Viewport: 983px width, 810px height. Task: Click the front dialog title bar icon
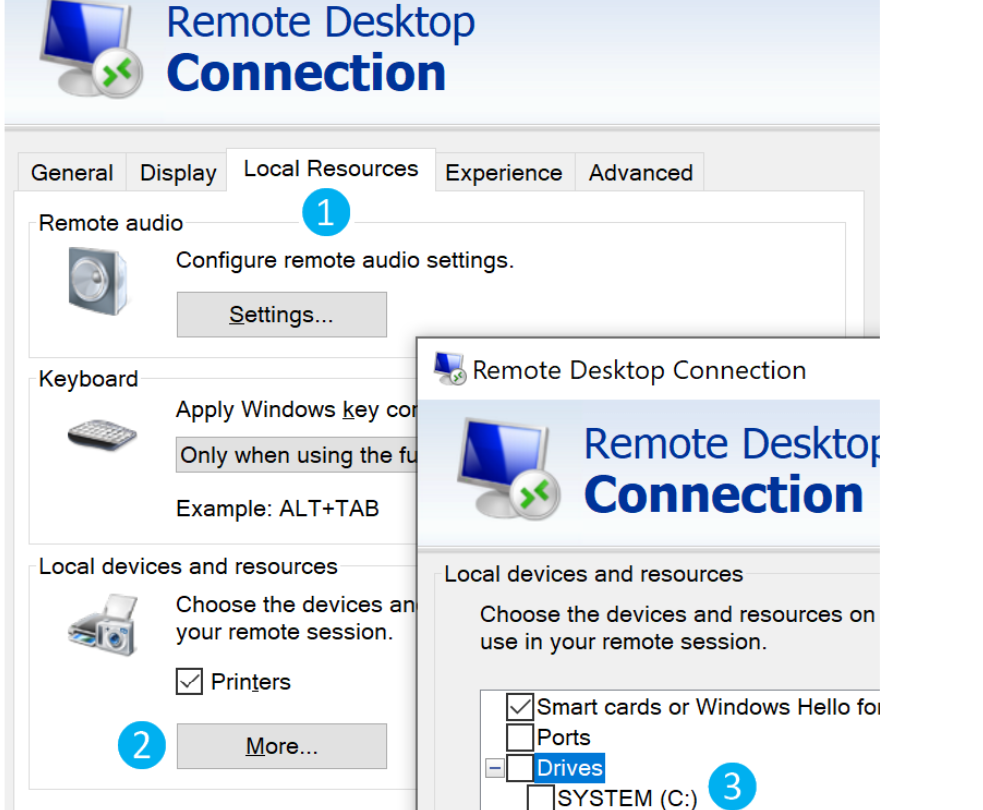[449, 369]
